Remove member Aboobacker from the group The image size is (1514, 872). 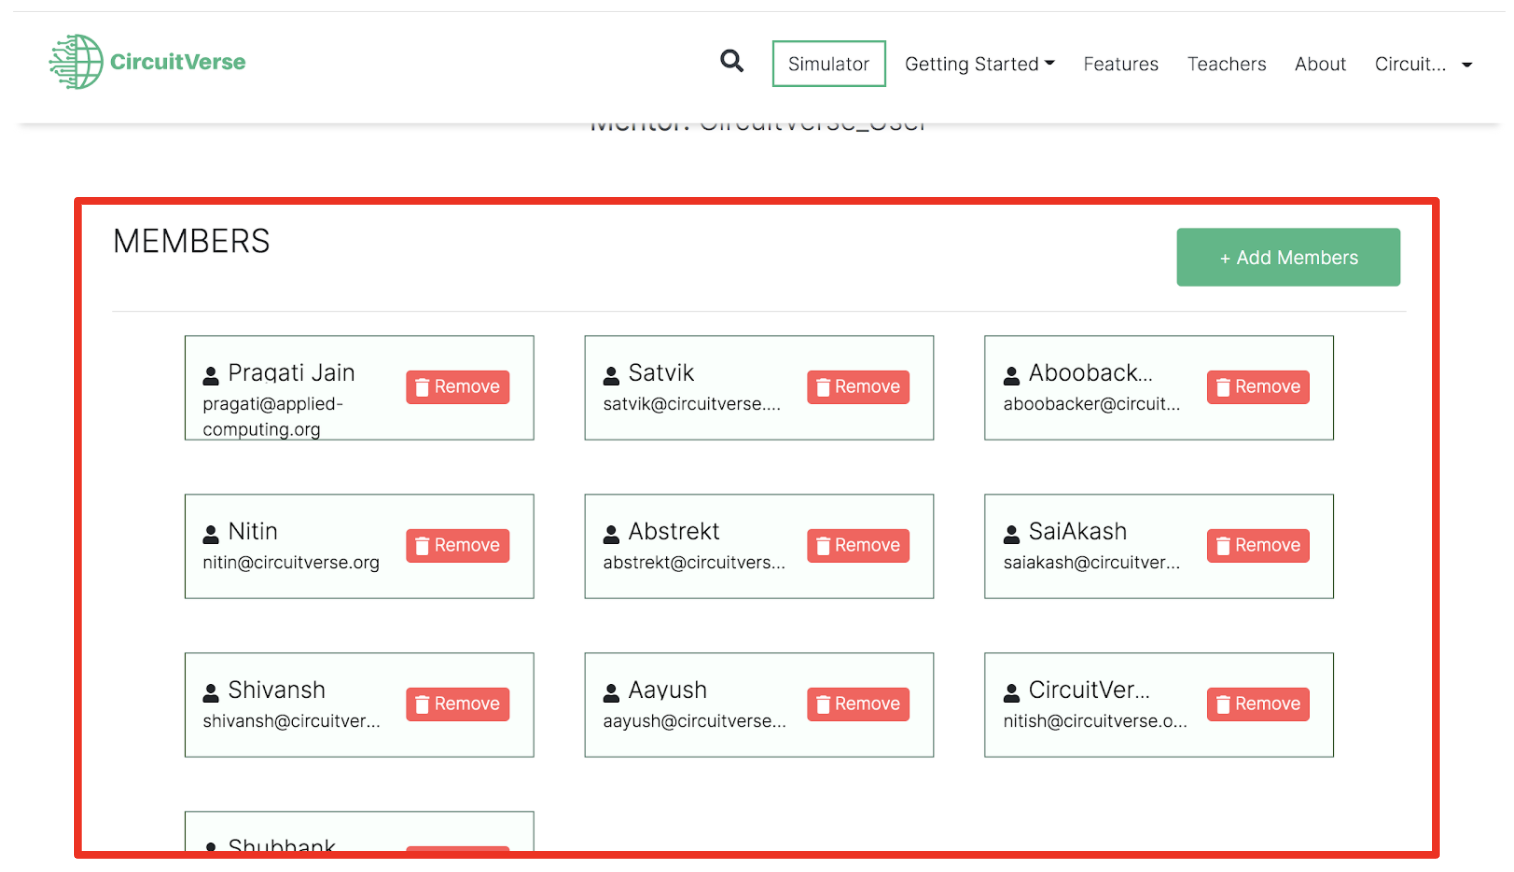point(1257,387)
